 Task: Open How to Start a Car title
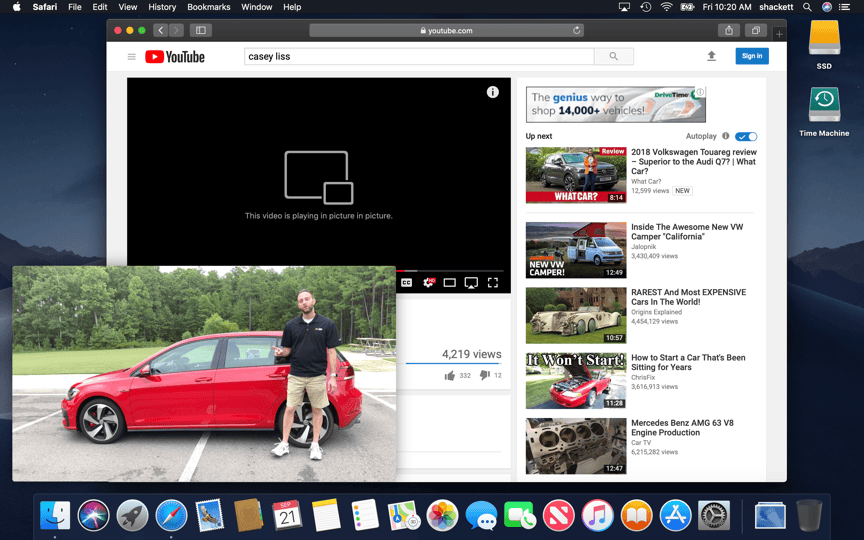688,362
